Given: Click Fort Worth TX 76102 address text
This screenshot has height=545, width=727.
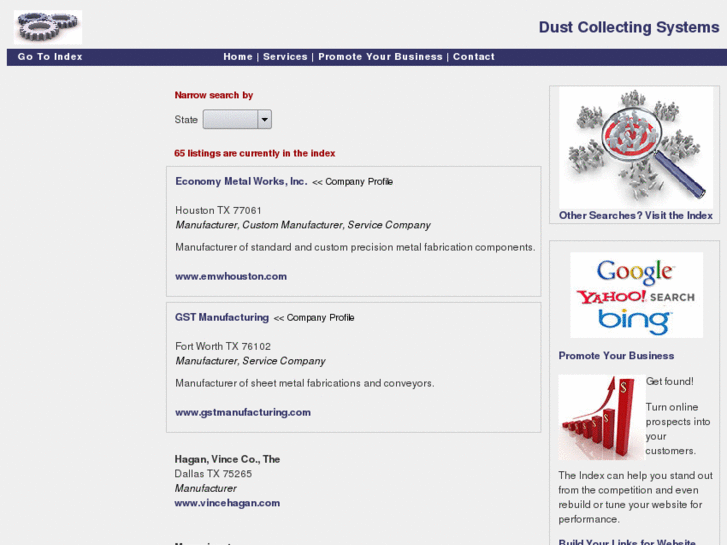Looking at the screenshot, I should [223, 346].
